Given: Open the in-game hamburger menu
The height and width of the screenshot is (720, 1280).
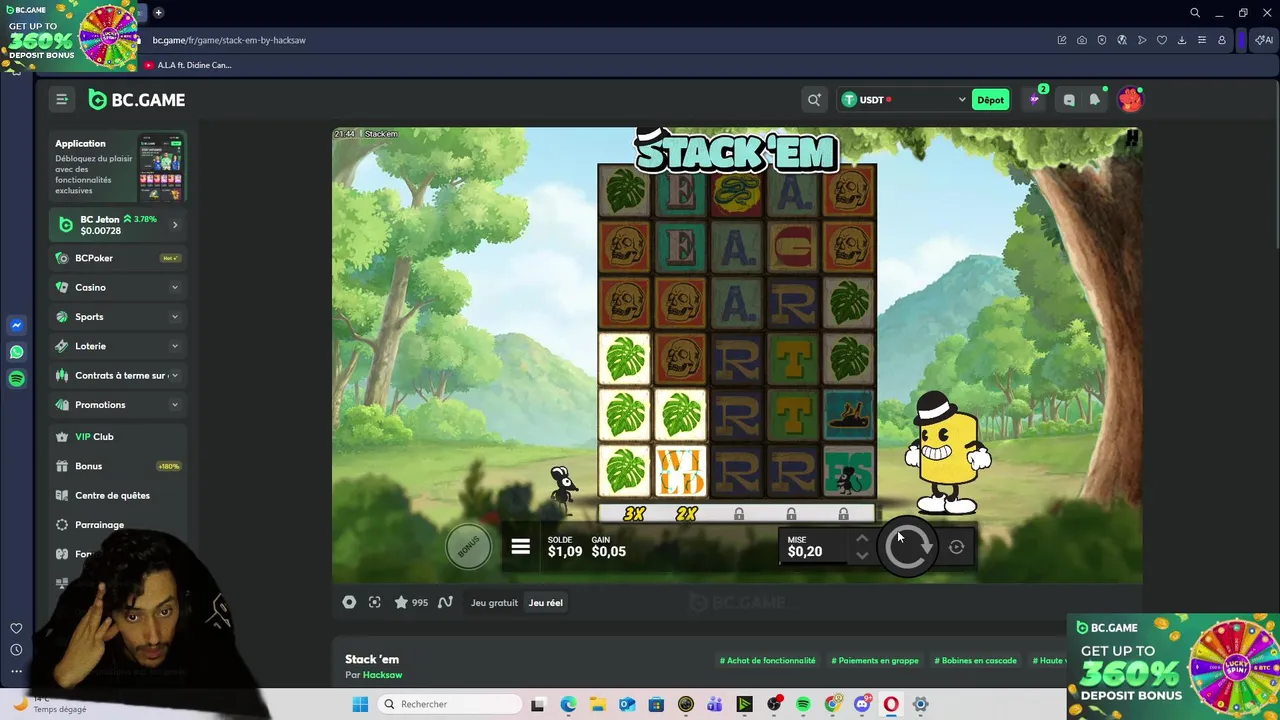Looking at the screenshot, I should pos(520,547).
